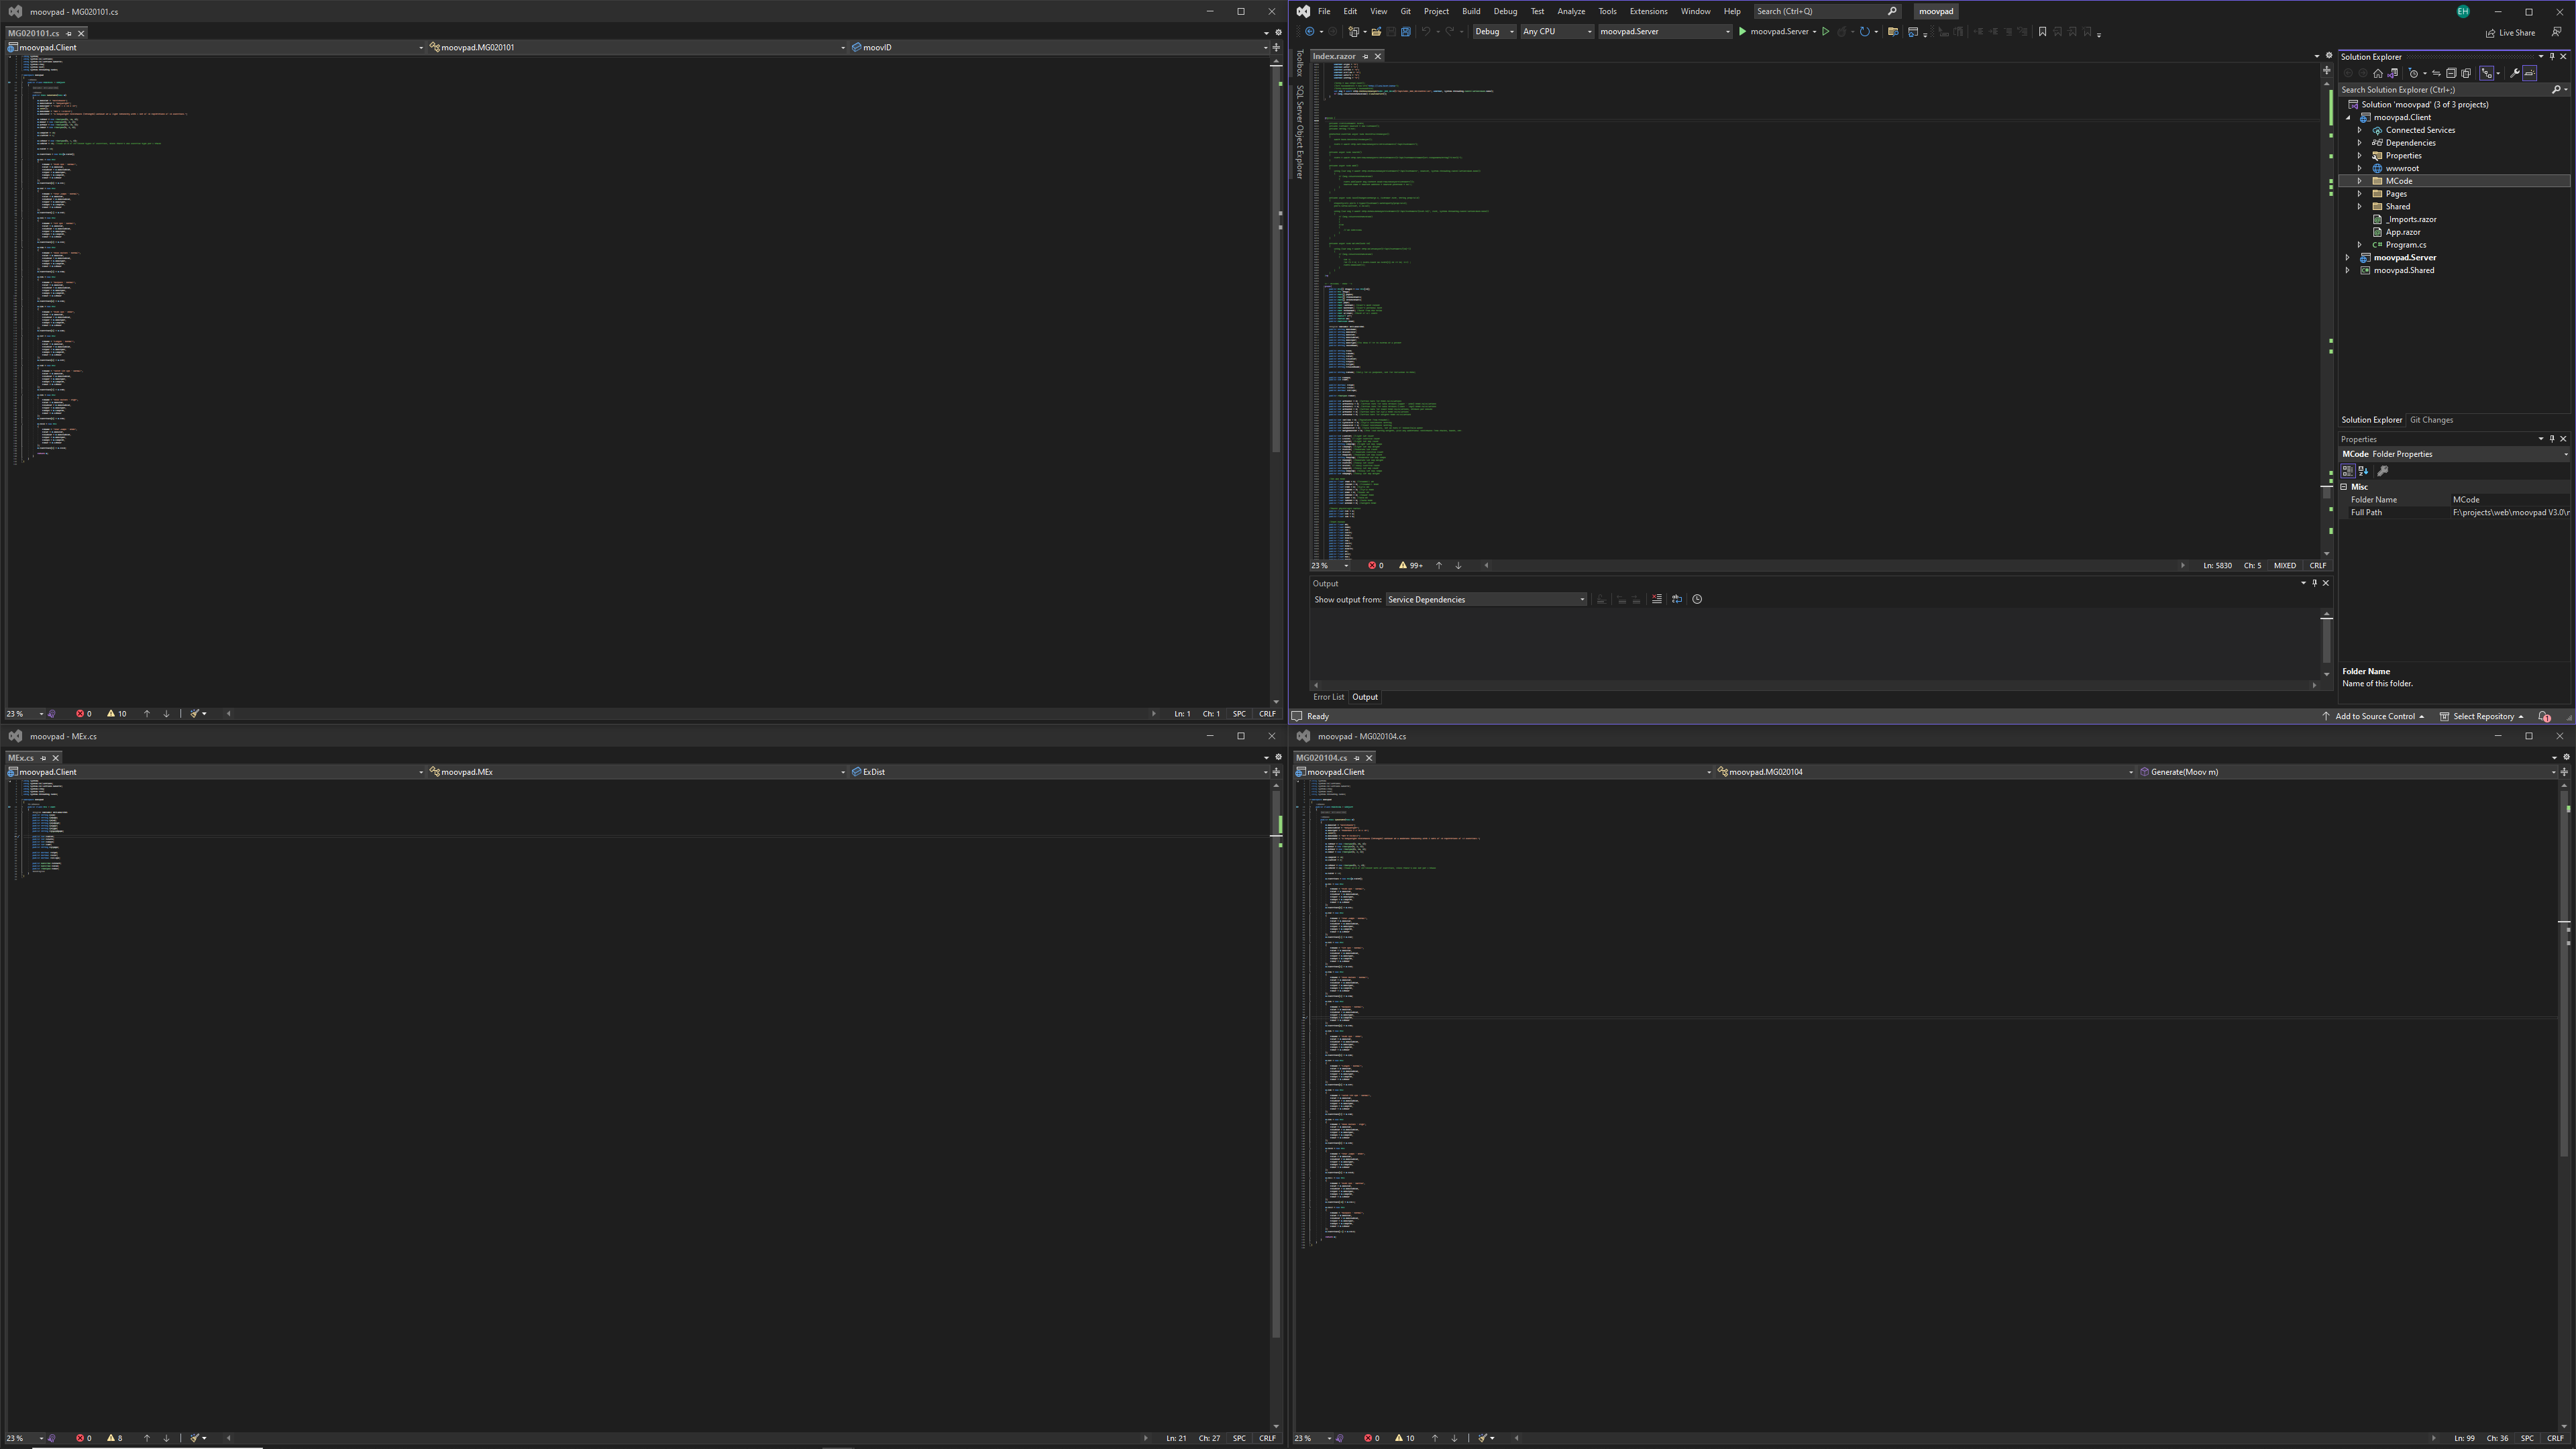Toggle auto-hide pin on Solution Explorer panel
This screenshot has height=1449, width=2576.
click(x=2552, y=57)
